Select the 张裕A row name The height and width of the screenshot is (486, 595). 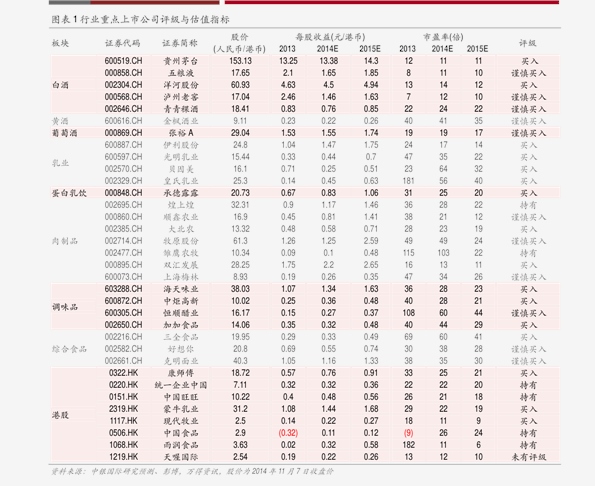click(x=181, y=133)
